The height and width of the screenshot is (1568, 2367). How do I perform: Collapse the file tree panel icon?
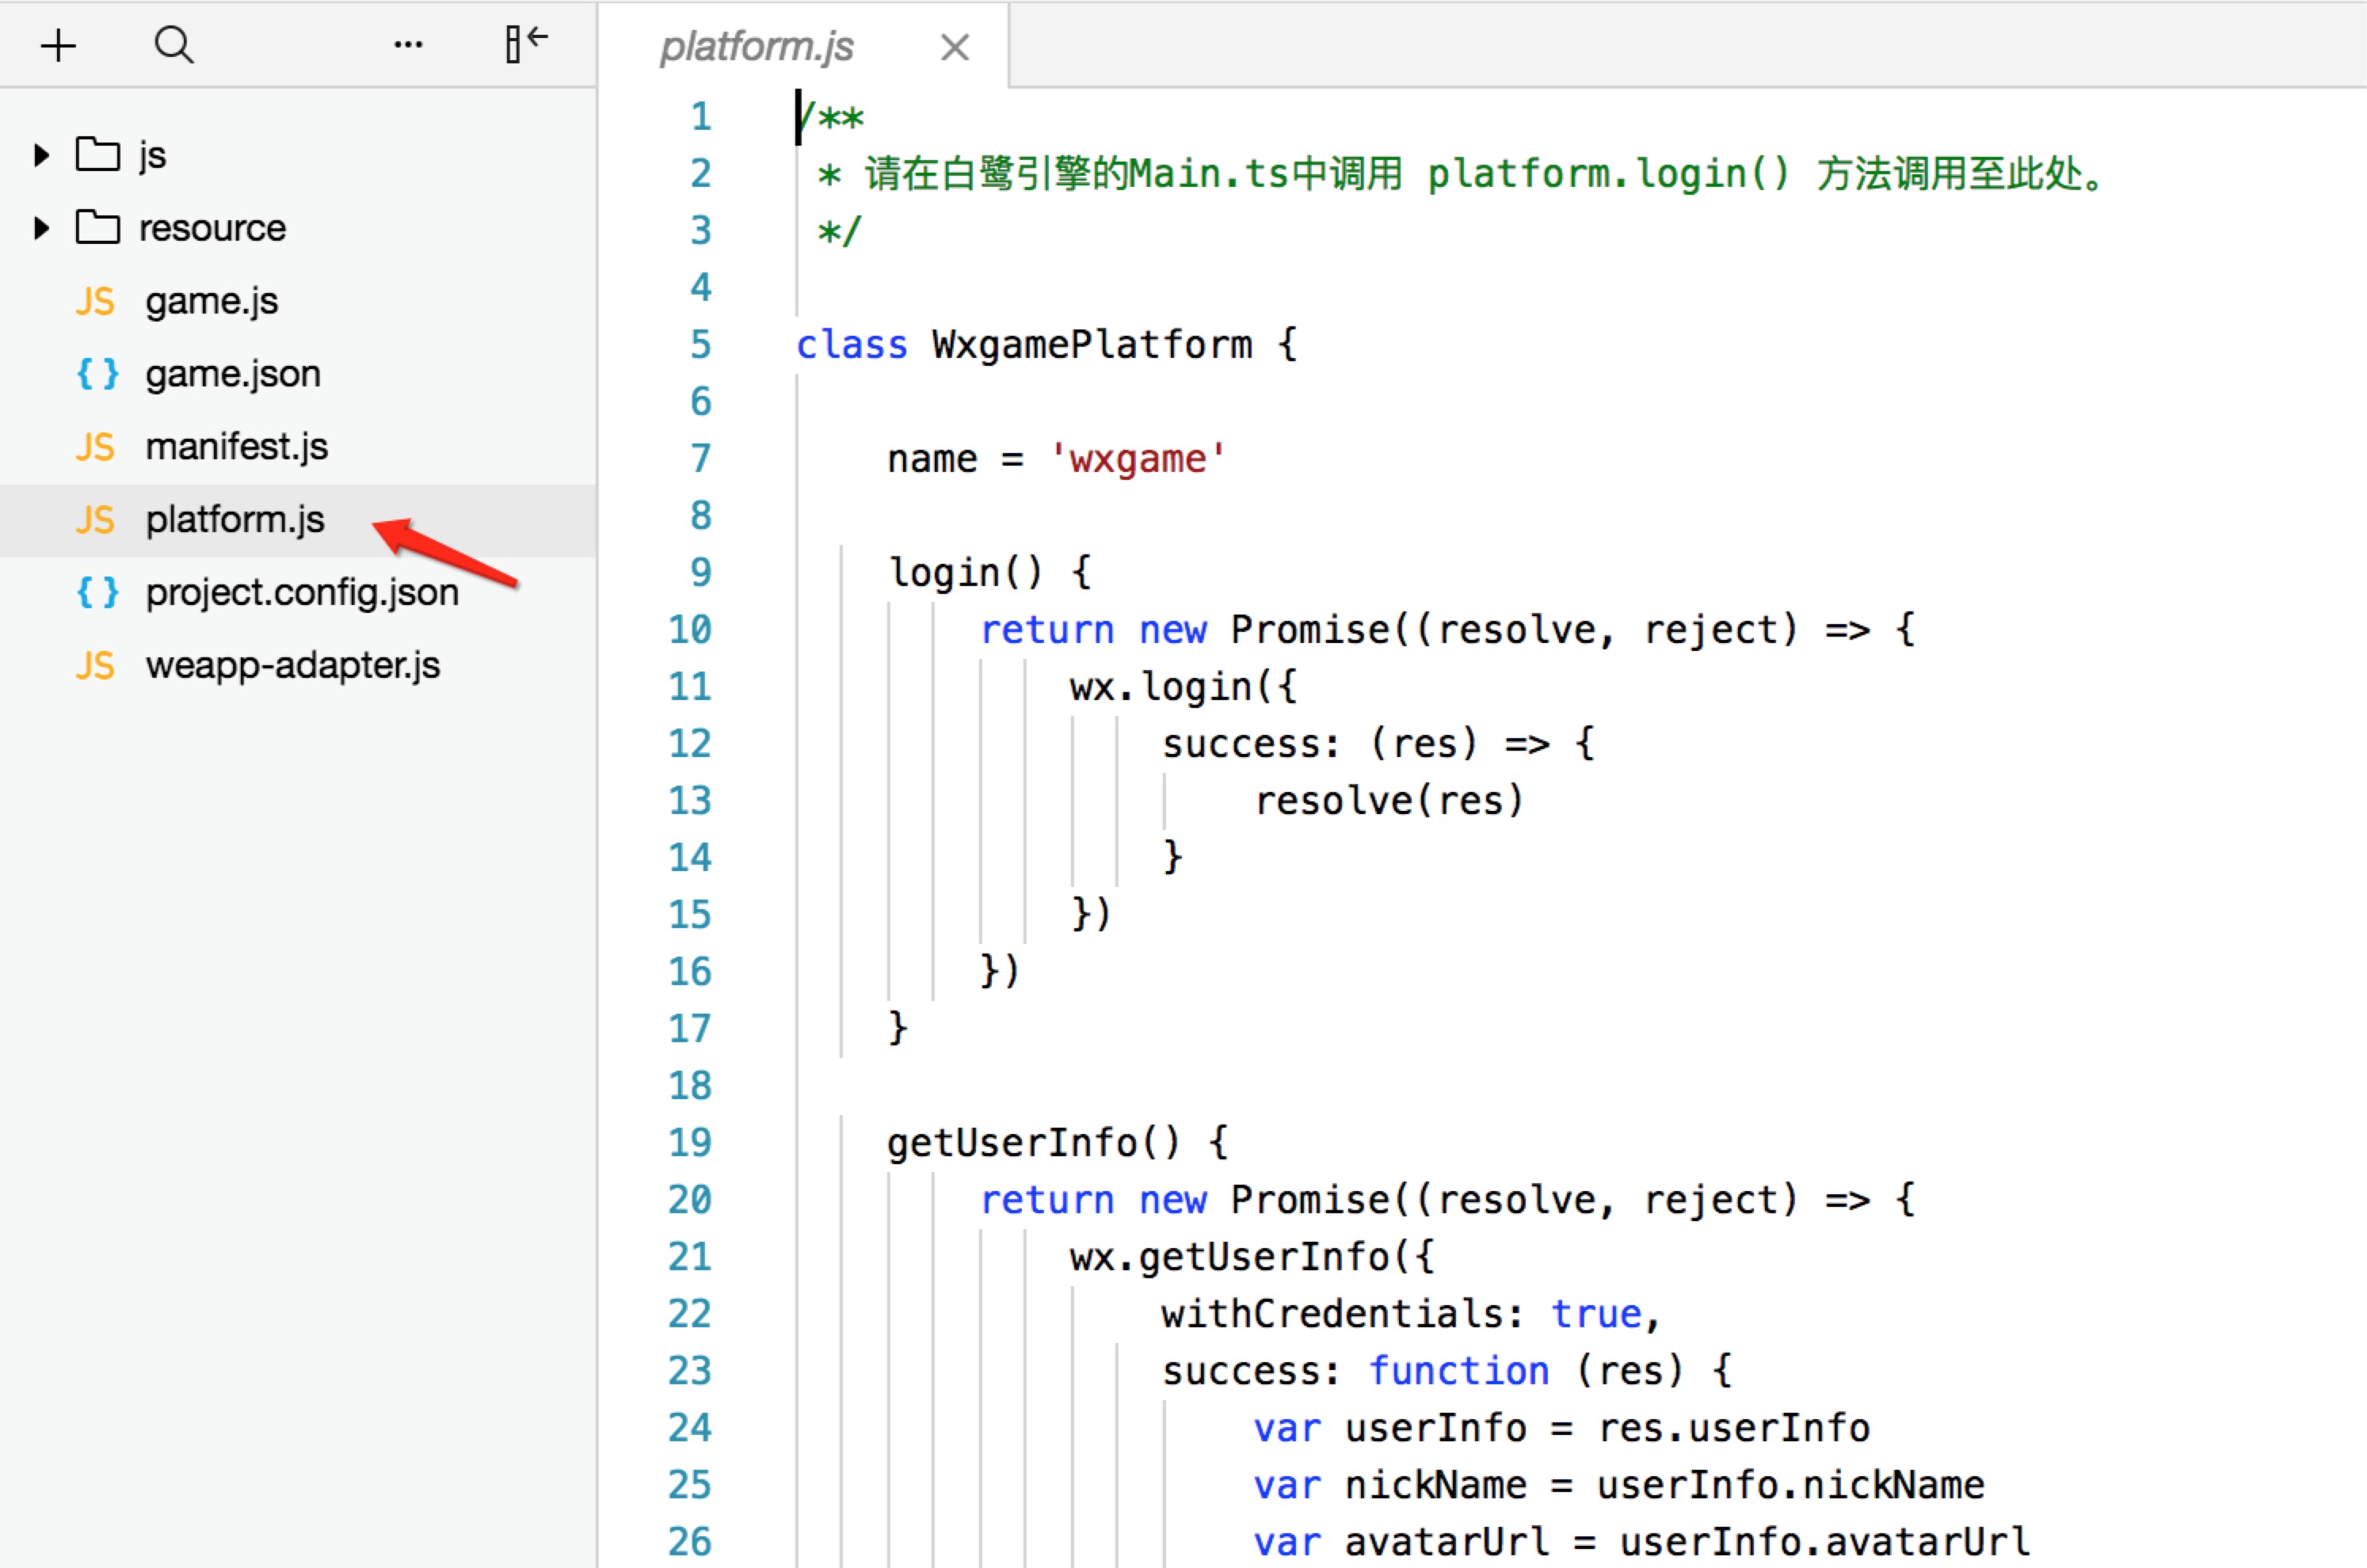[526, 43]
